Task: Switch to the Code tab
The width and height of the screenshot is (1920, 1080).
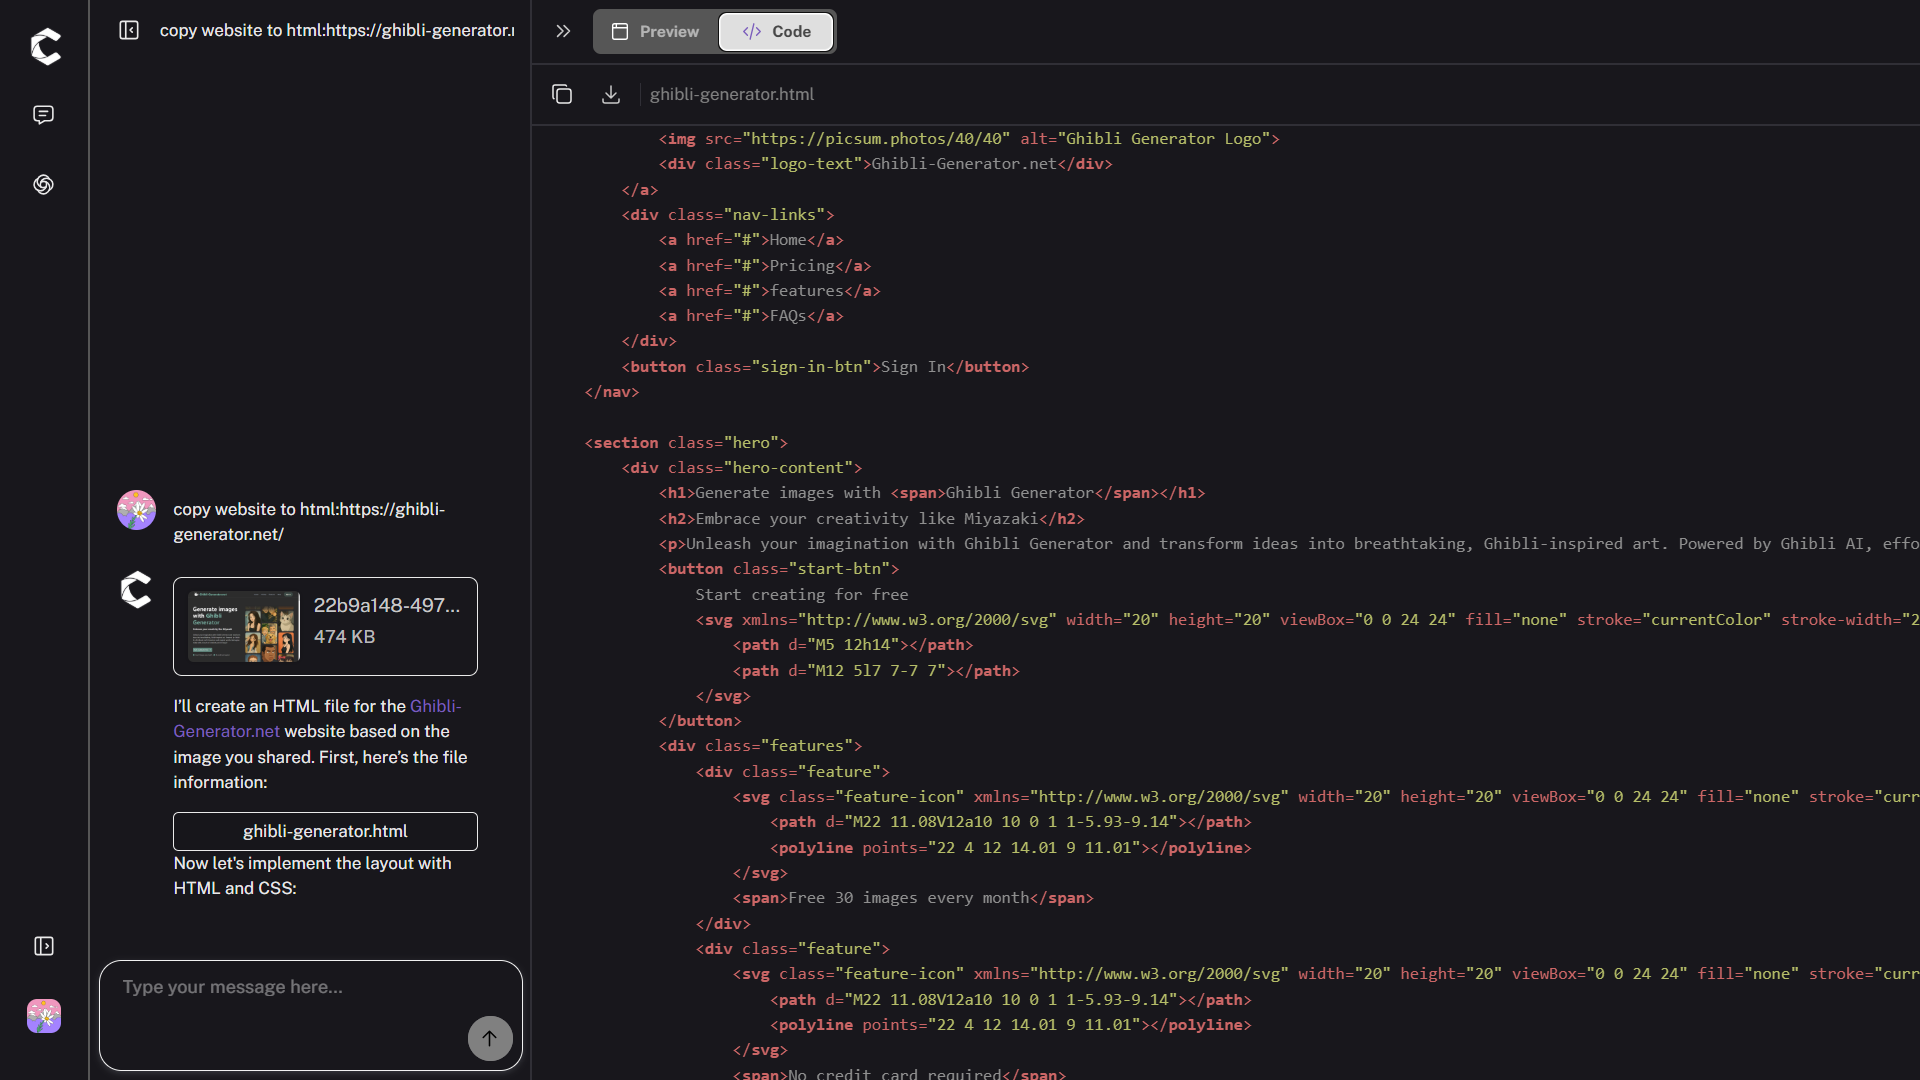Action: click(776, 31)
